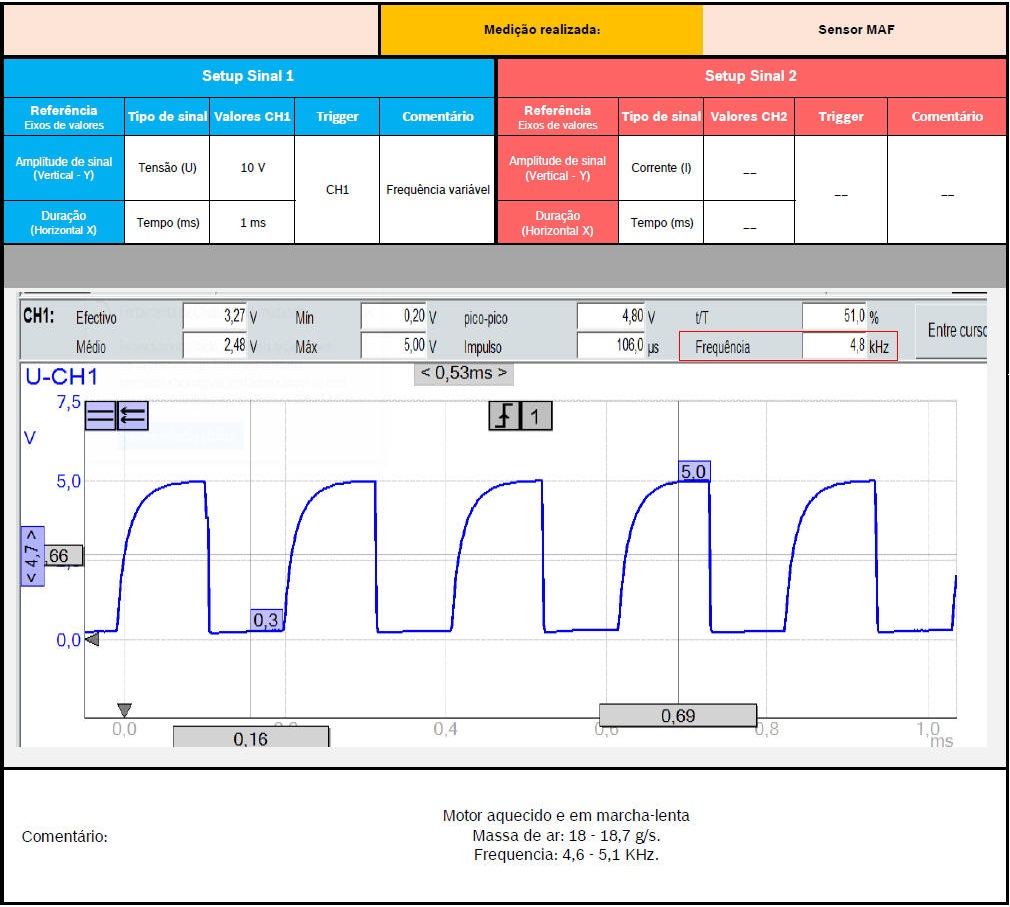The height and width of the screenshot is (907, 1010).
Task: Click the horizontal lines cursor icon
Action: 100,416
